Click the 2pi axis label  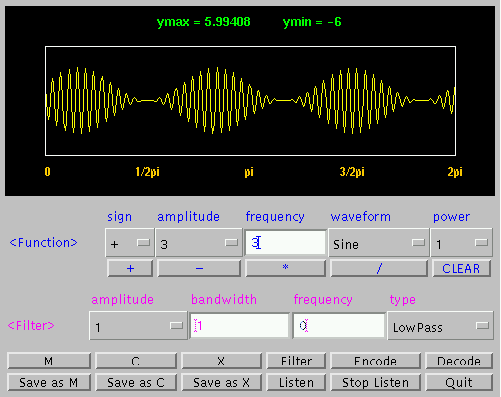(x=455, y=172)
